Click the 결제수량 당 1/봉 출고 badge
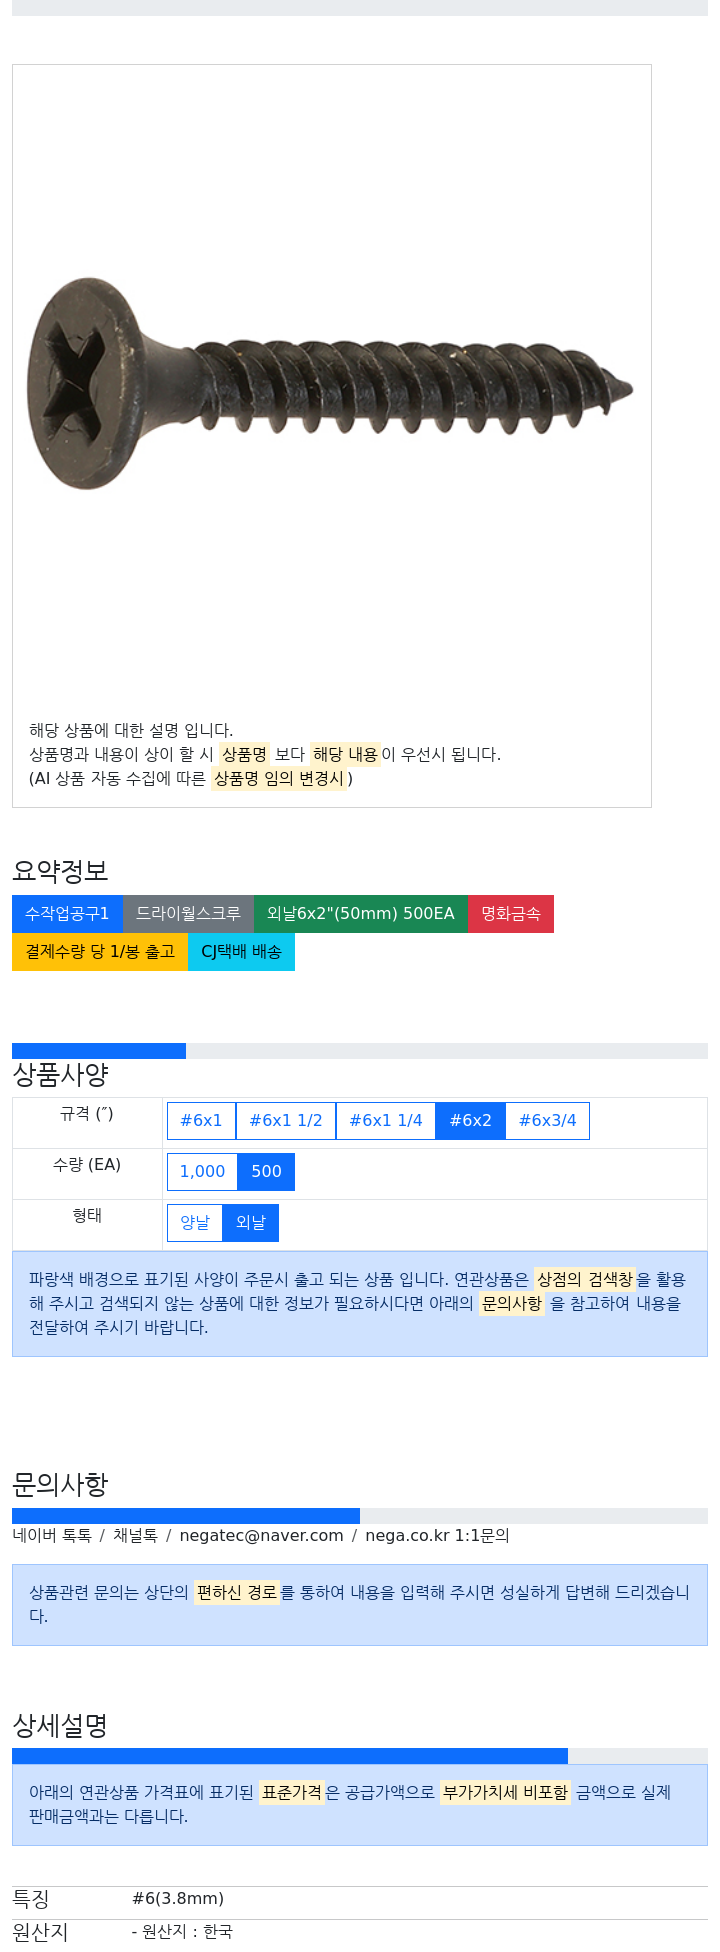 pyautogui.click(x=100, y=952)
